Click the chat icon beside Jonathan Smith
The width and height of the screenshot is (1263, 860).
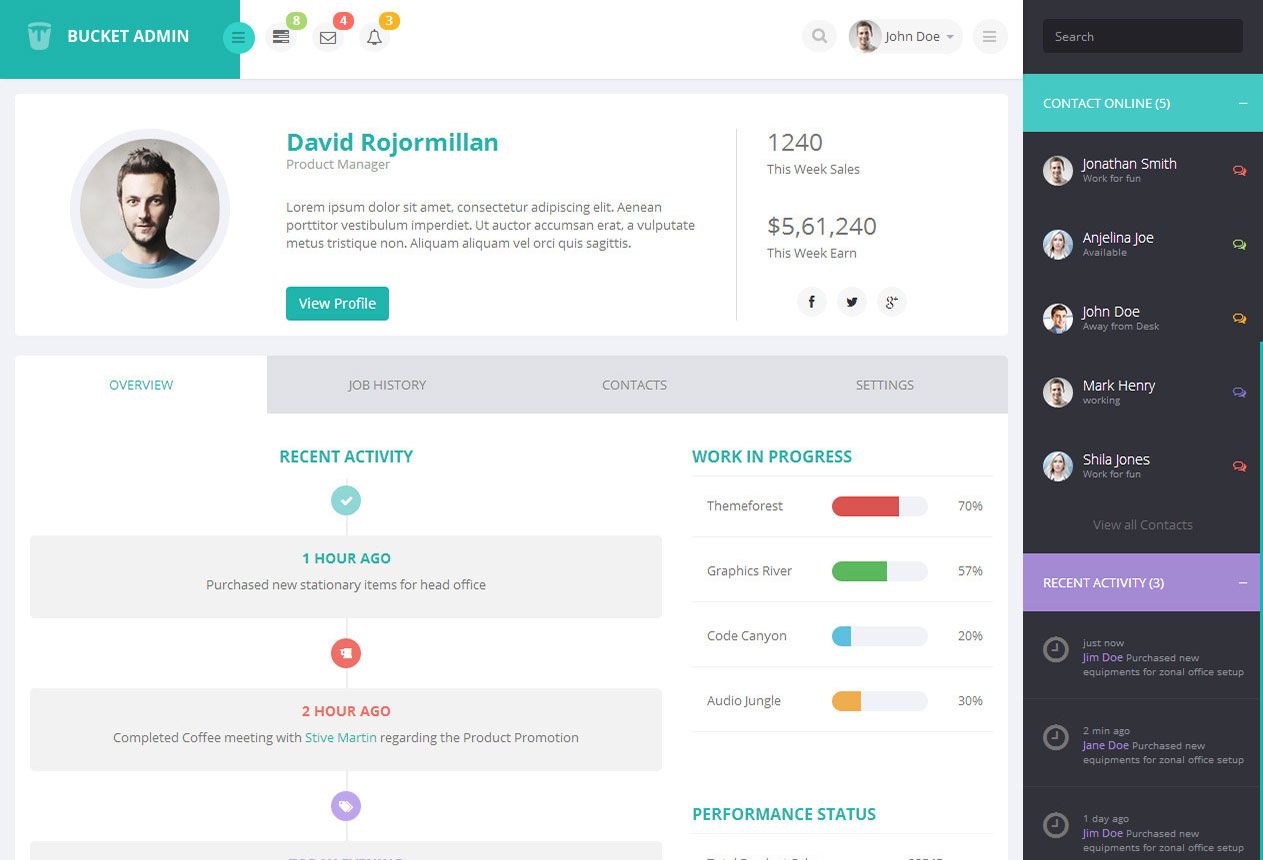pyautogui.click(x=1239, y=171)
